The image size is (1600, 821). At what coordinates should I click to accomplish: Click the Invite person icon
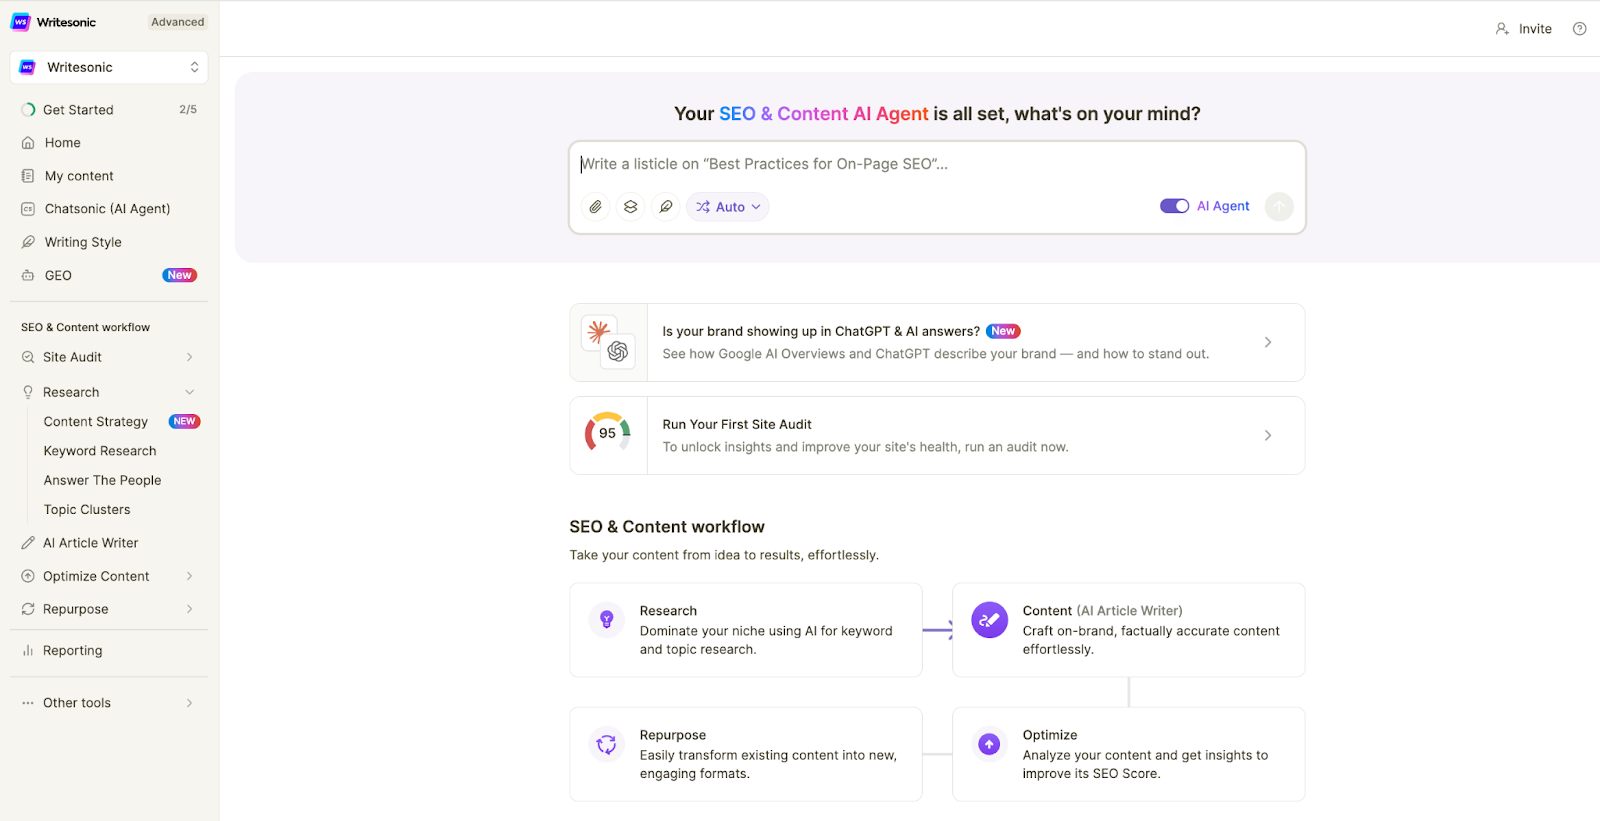pos(1502,29)
